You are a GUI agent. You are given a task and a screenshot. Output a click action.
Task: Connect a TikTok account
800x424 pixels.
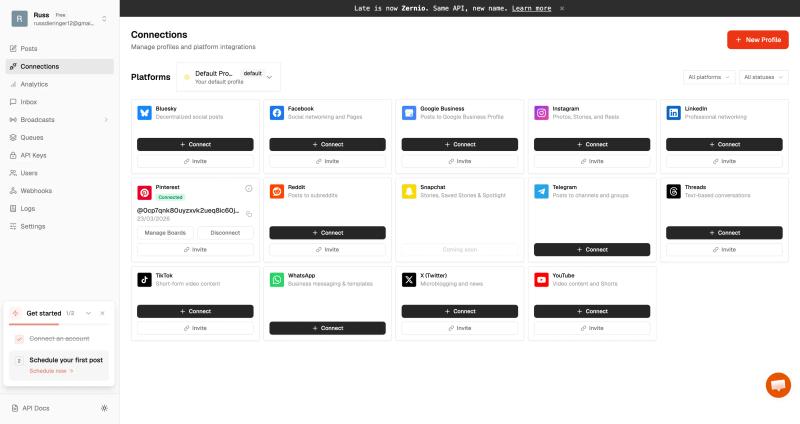click(195, 311)
